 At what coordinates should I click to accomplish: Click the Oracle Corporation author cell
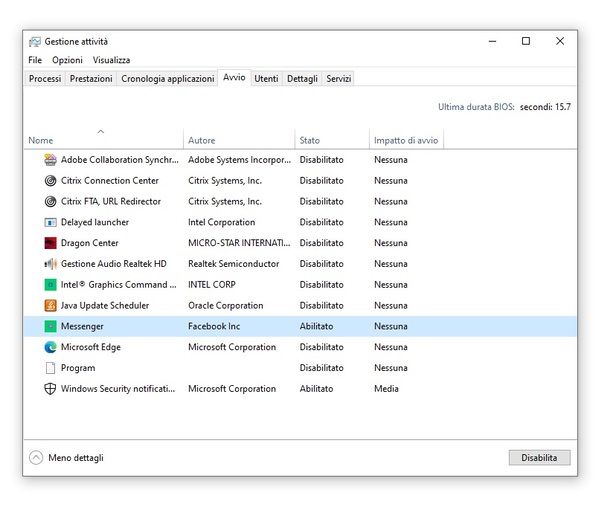pyautogui.click(x=226, y=305)
